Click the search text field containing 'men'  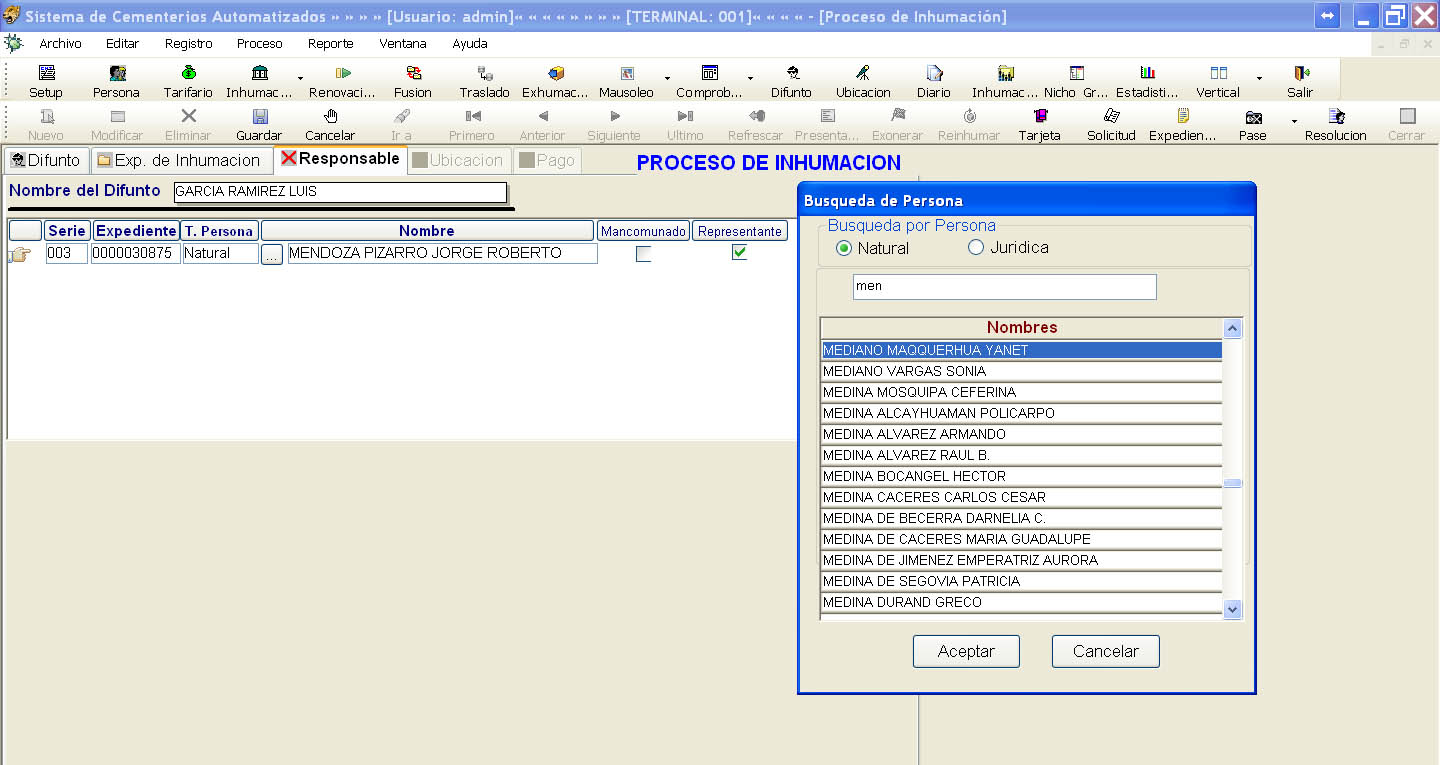(x=1004, y=287)
